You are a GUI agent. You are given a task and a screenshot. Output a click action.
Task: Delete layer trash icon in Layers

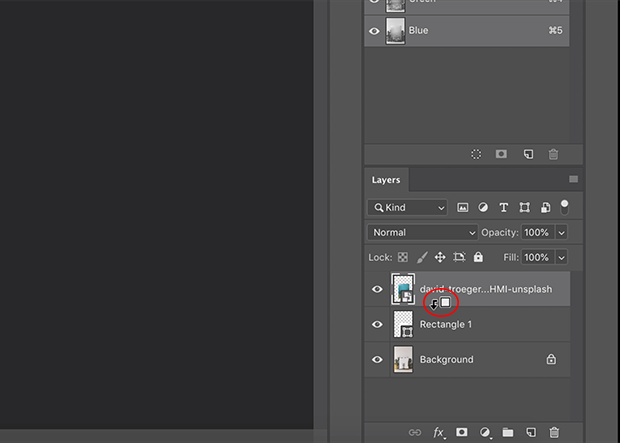pos(554,432)
